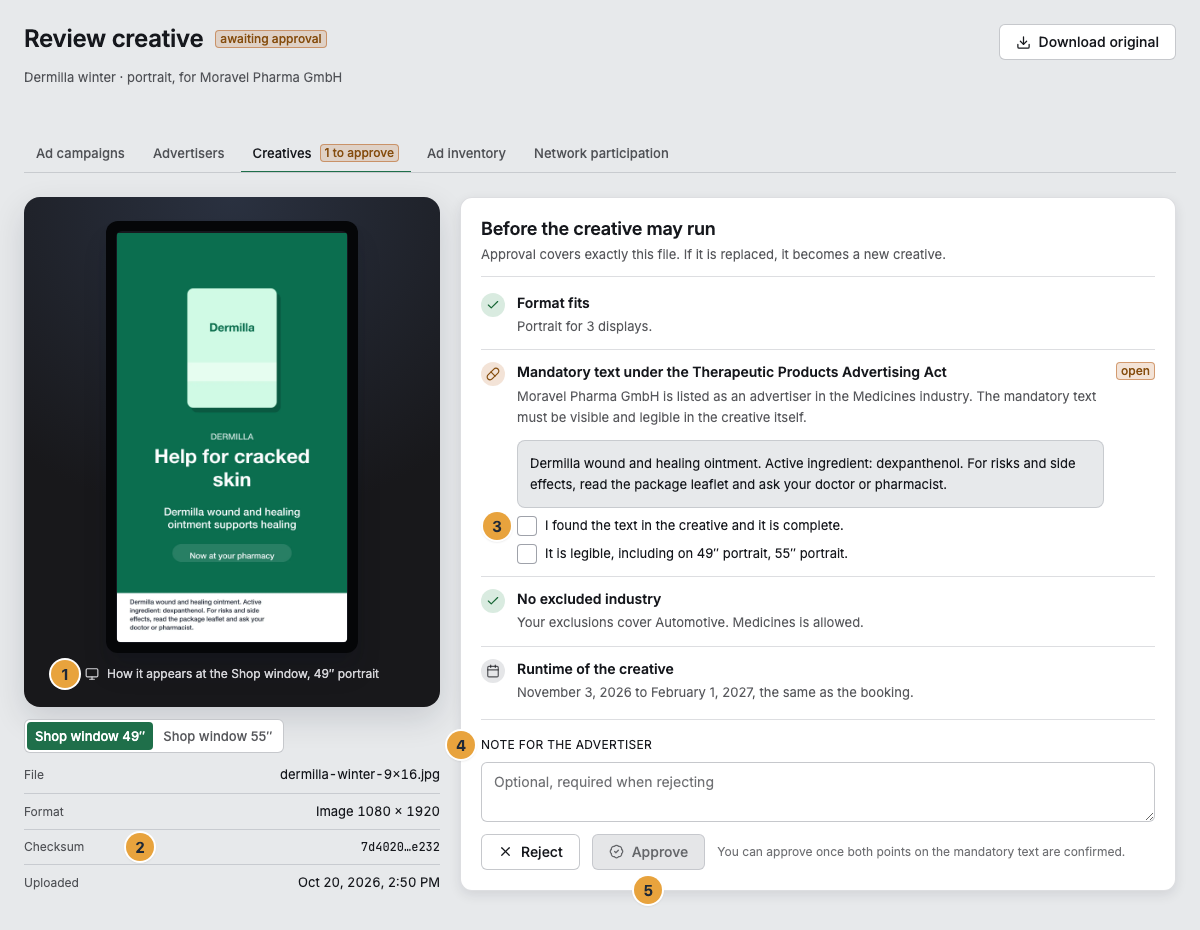Viewport: 1200px width, 930px height.
Task: Click the Dermilla creative preview image
Action: point(232,437)
